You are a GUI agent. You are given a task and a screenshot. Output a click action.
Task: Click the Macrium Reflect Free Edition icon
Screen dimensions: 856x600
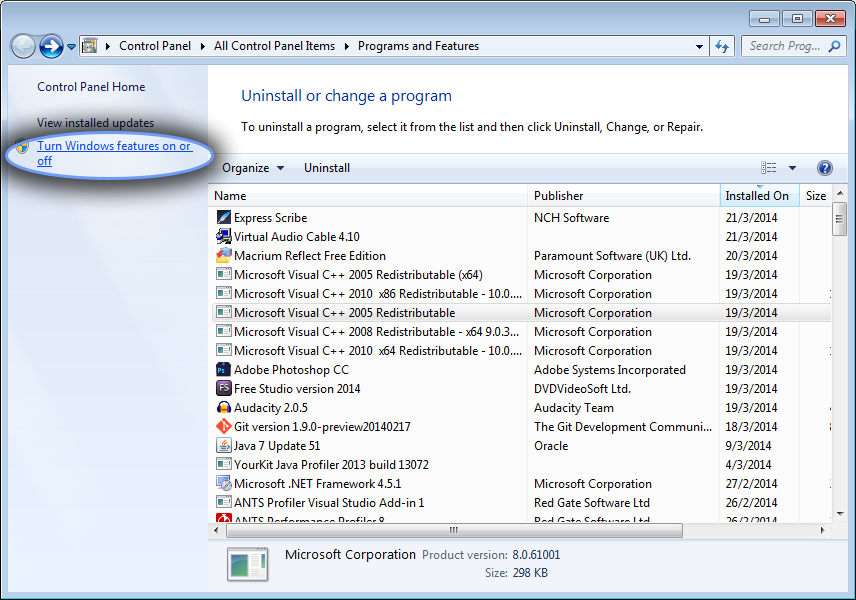point(223,255)
